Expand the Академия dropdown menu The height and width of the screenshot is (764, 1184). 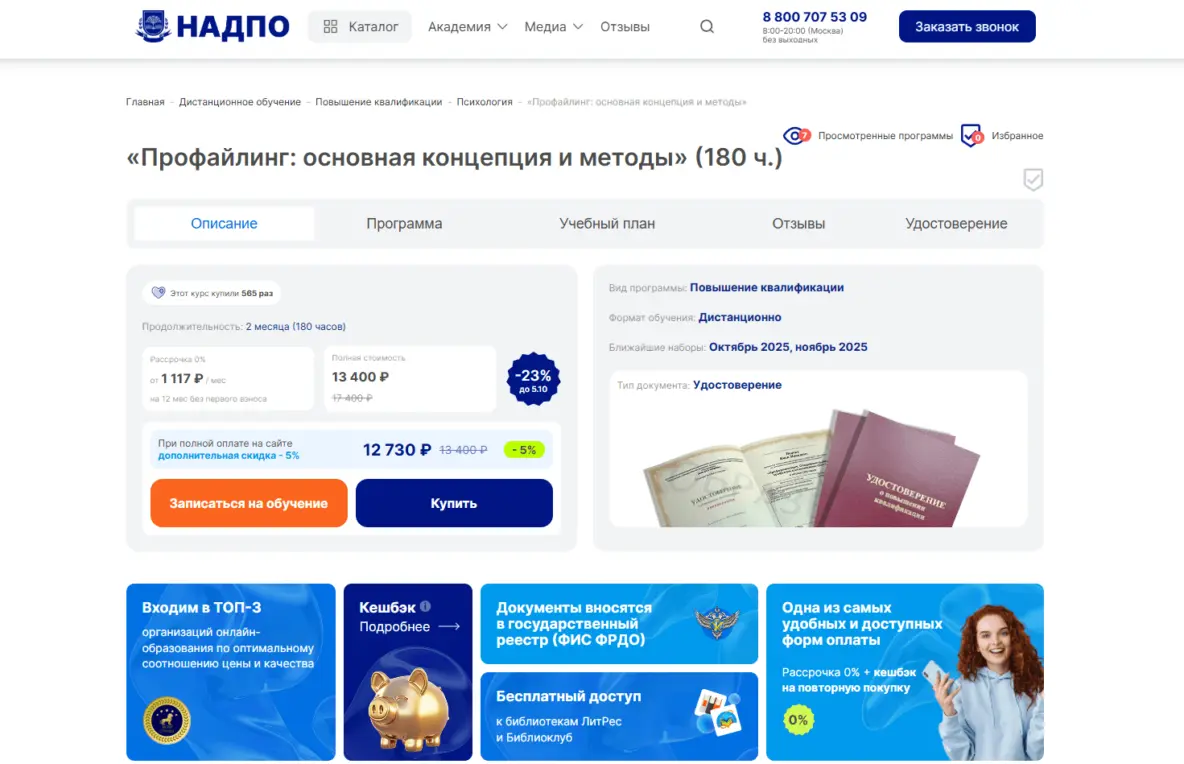[x=467, y=26]
